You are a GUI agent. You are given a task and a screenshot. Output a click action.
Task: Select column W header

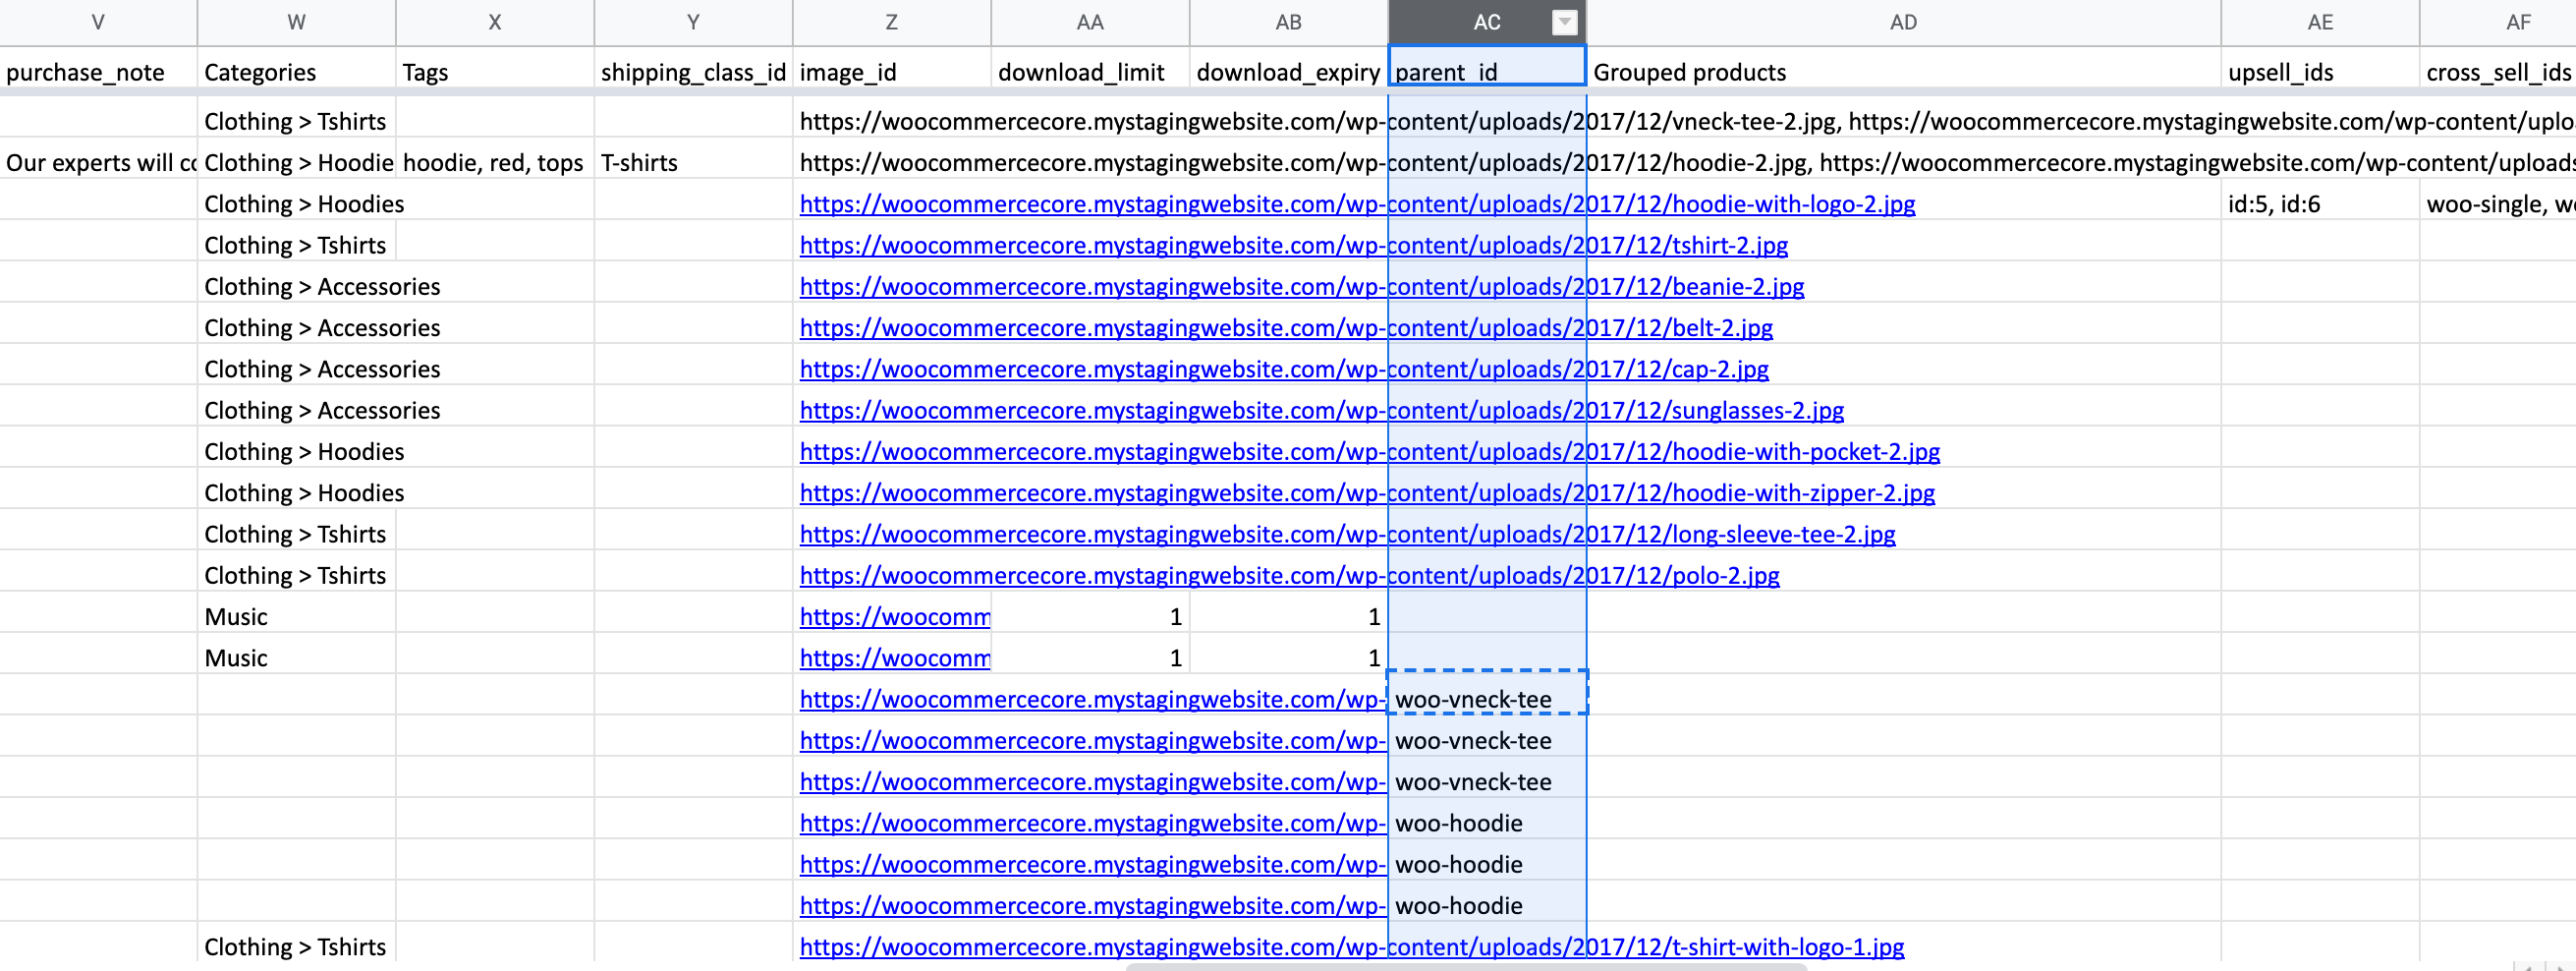pyautogui.click(x=296, y=22)
